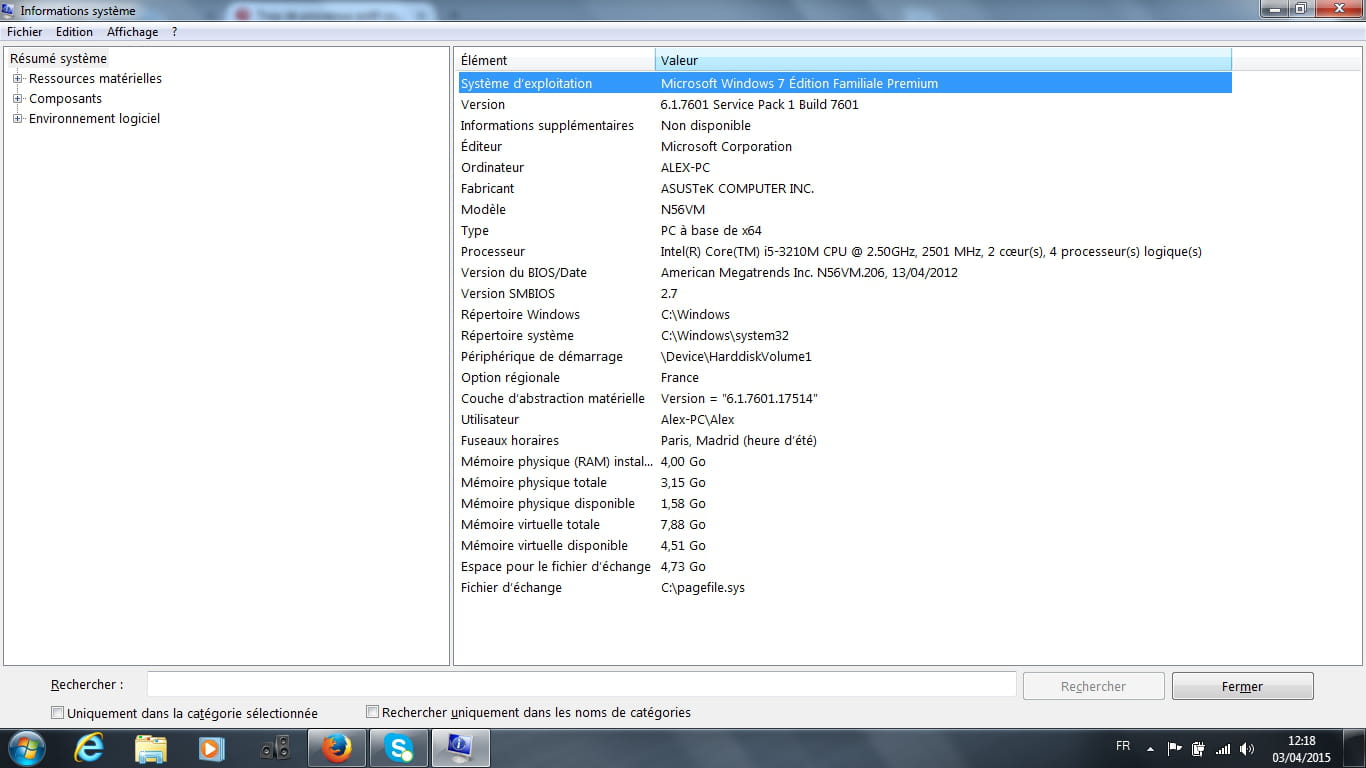The width and height of the screenshot is (1366, 768).
Task: Sort by the Élément column header
Action: (x=556, y=60)
